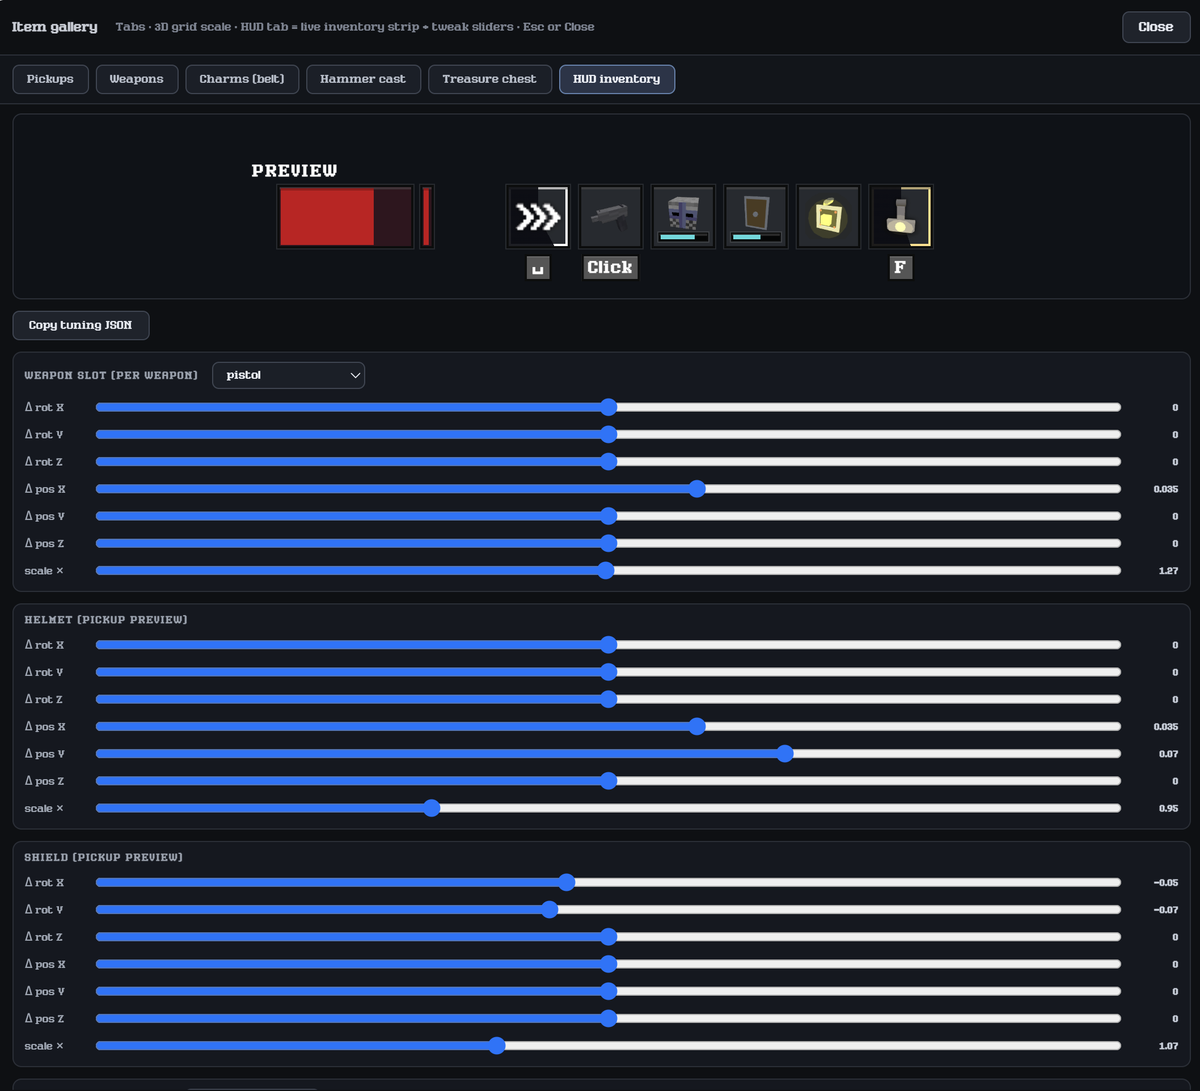Click the 'Click' key hint label
The height and width of the screenshot is (1091, 1200).
(610, 268)
